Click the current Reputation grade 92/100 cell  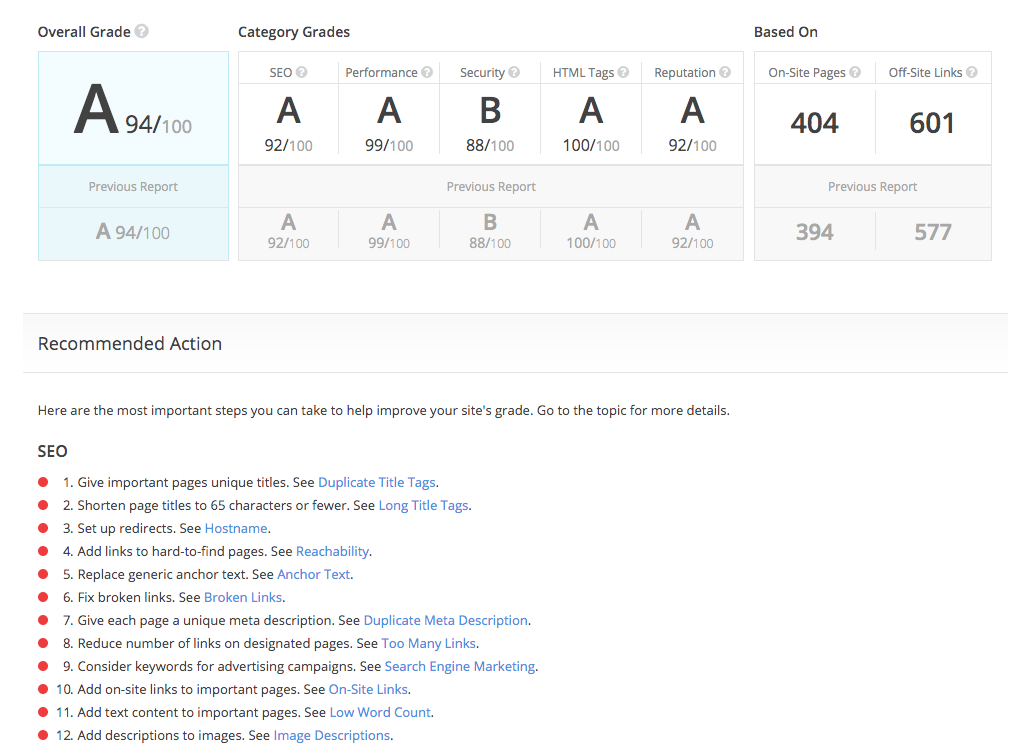pyautogui.click(x=692, y=124)
